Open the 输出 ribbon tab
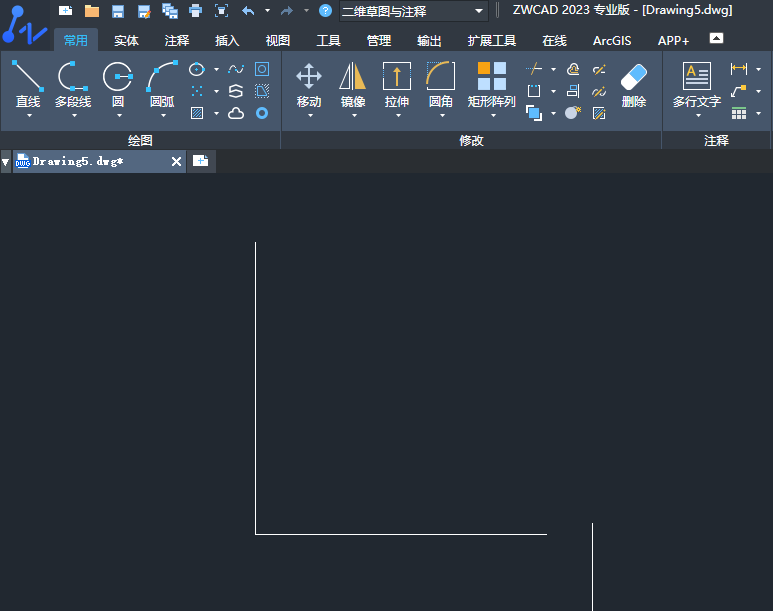Image resolution: width=773 pixels, height=611 pixels. pos(429,40)
